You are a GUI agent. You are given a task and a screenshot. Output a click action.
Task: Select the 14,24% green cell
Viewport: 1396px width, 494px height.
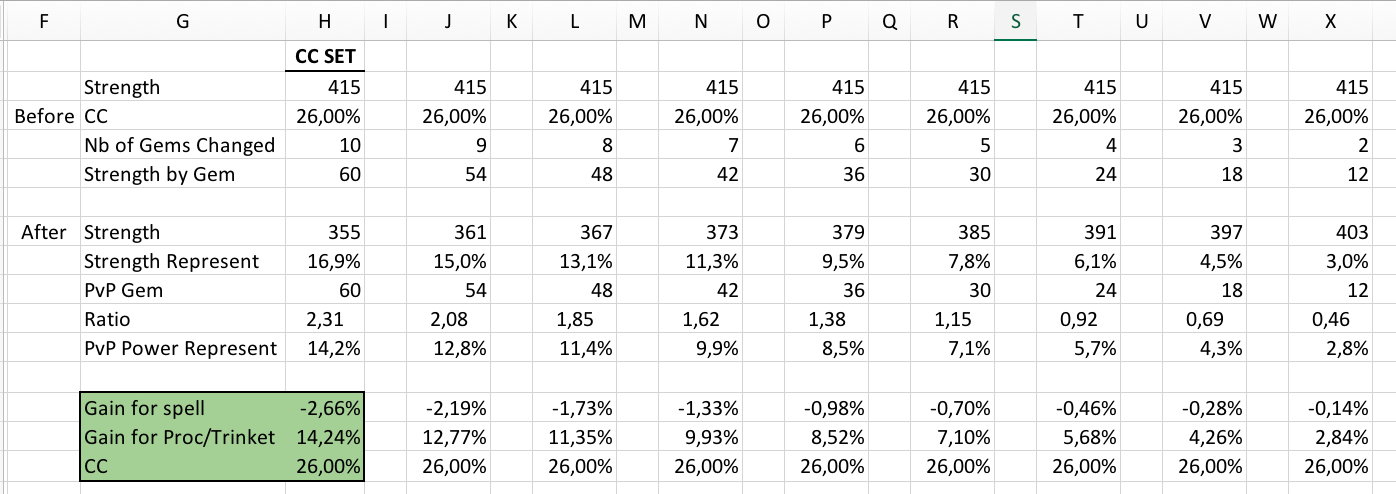[329, 437]
